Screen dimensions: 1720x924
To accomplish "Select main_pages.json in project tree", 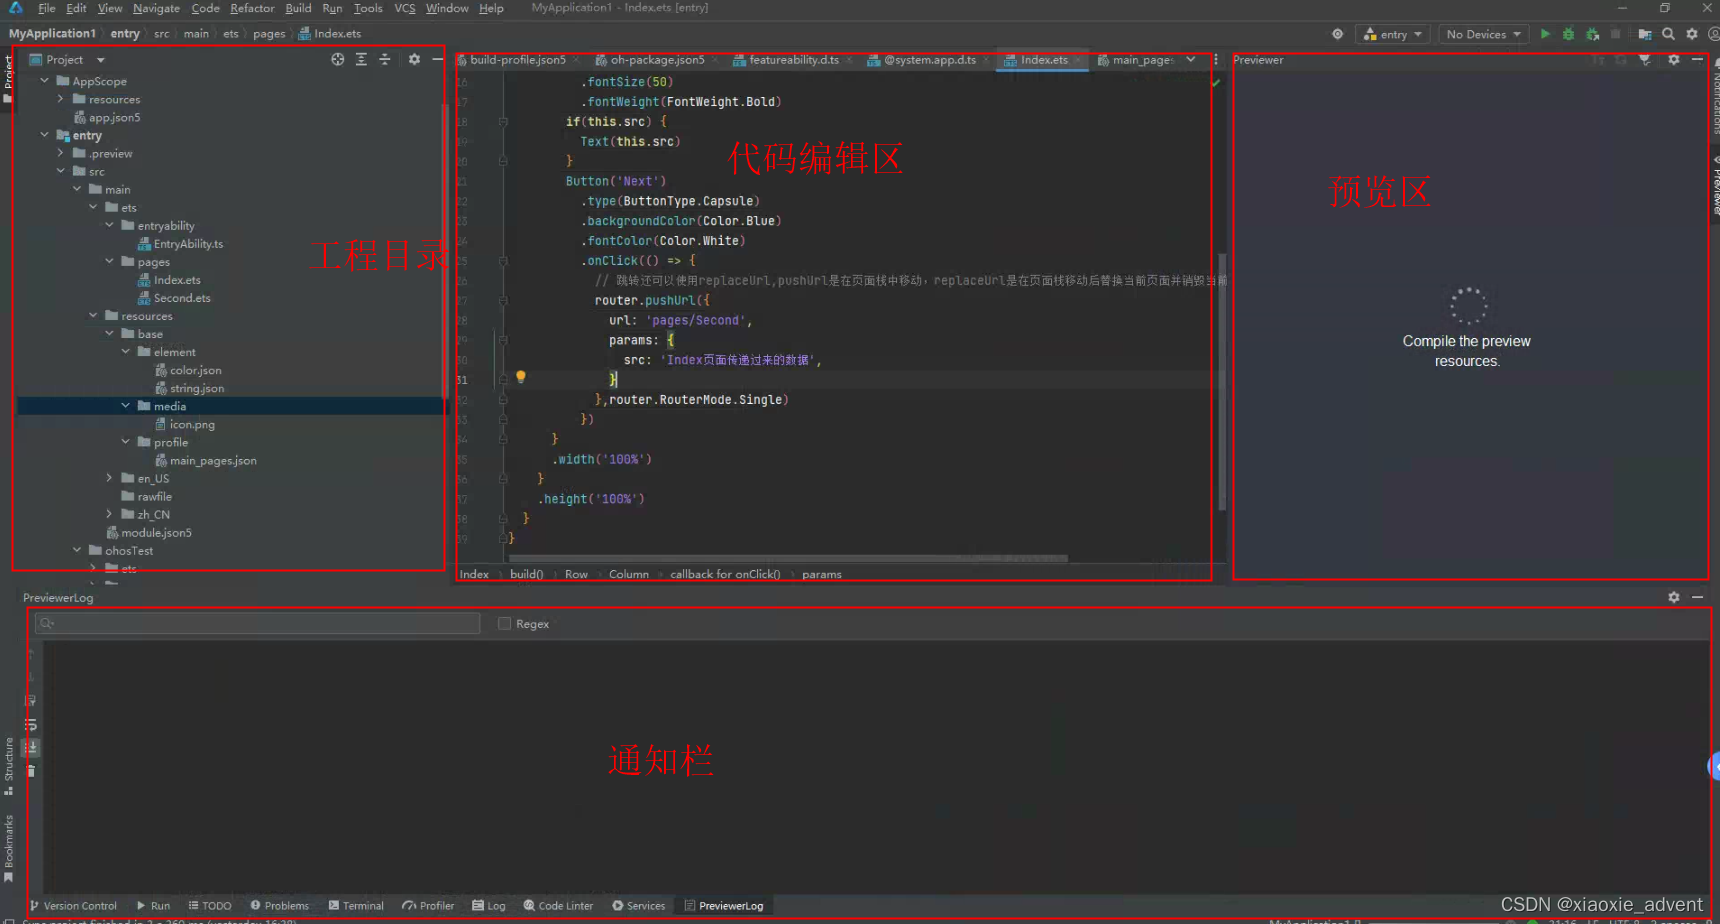I will (213, 460).
